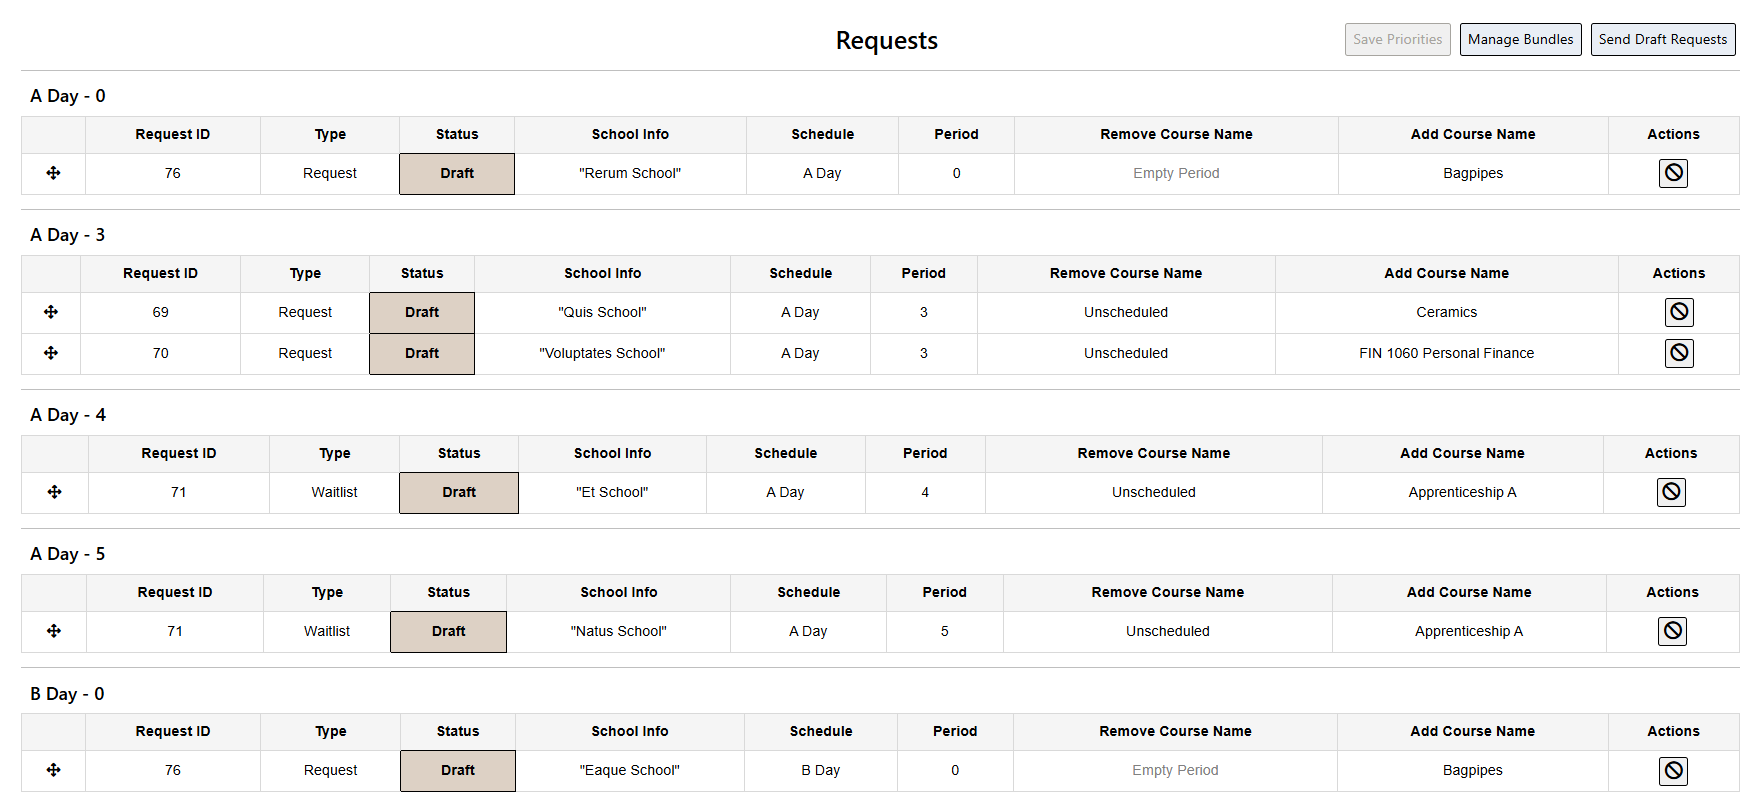Select the Draft status in Eaque School row
This screenshot has width=1760, height=808.
click(x=458, y=771)
